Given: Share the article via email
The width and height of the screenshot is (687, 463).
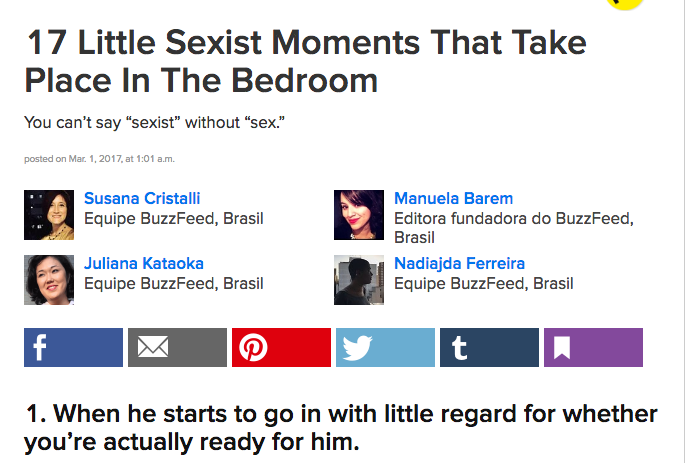Looking at the screenshot, I should point(177,347).
